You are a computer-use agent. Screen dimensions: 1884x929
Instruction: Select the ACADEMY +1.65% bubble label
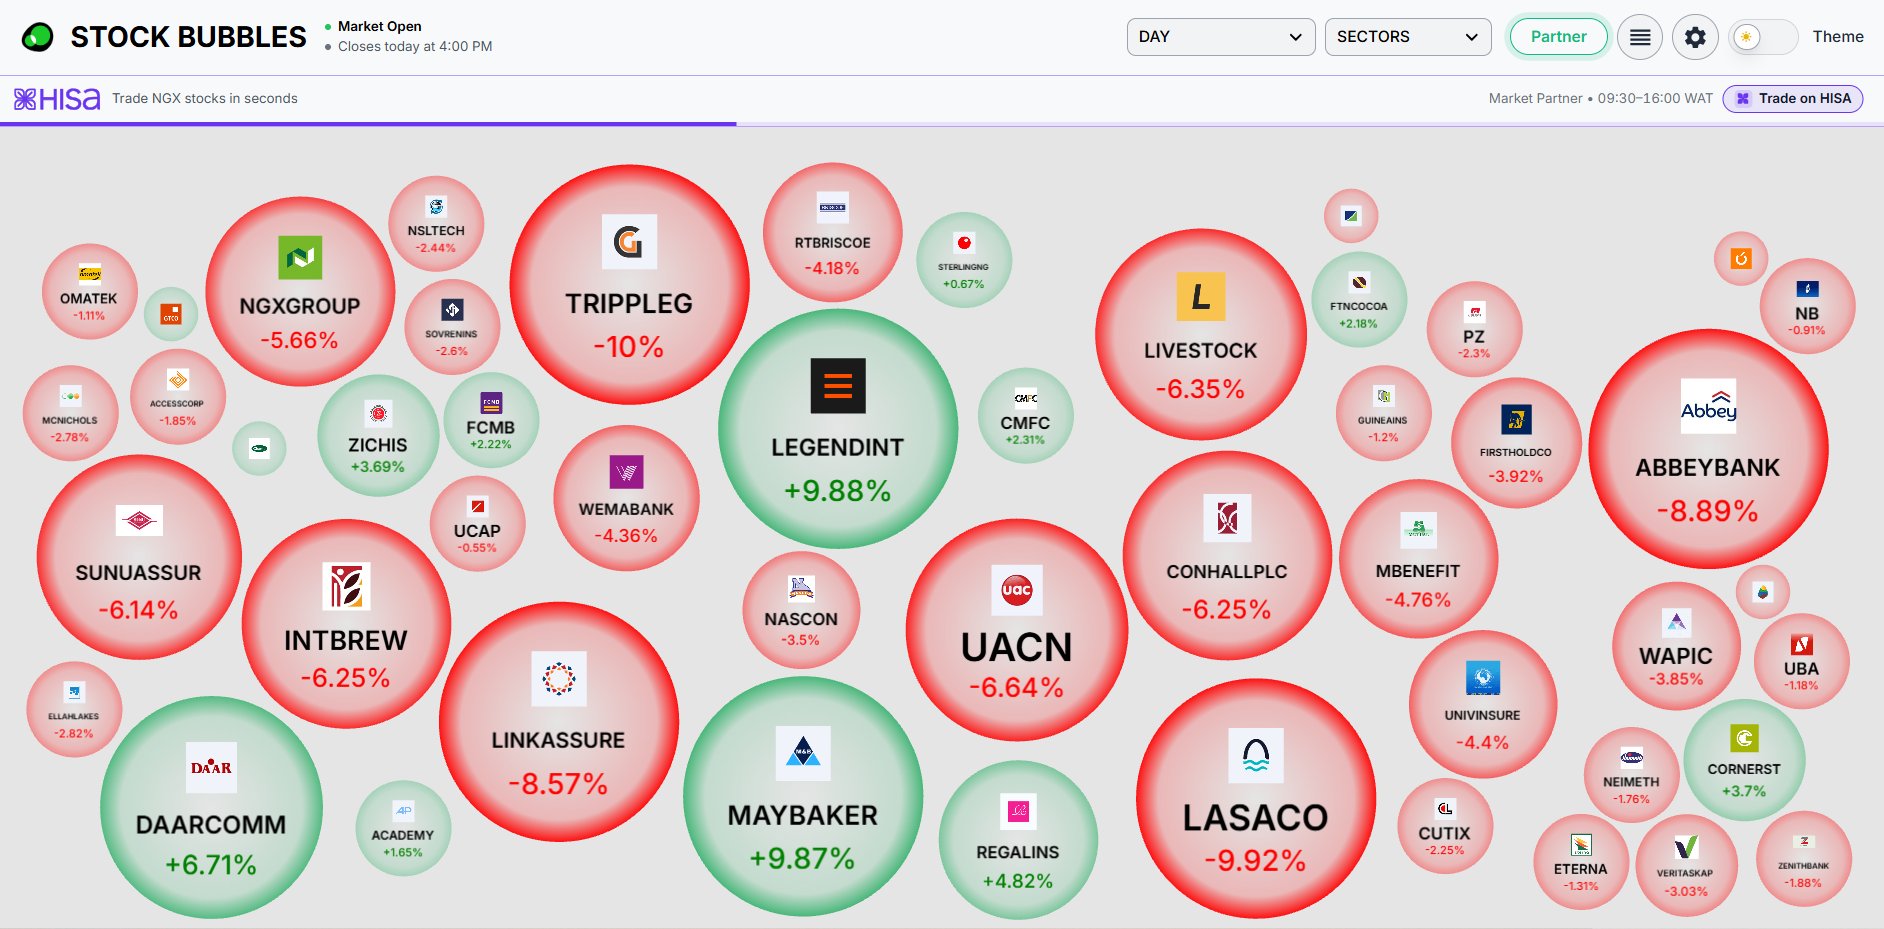[403, 843]
